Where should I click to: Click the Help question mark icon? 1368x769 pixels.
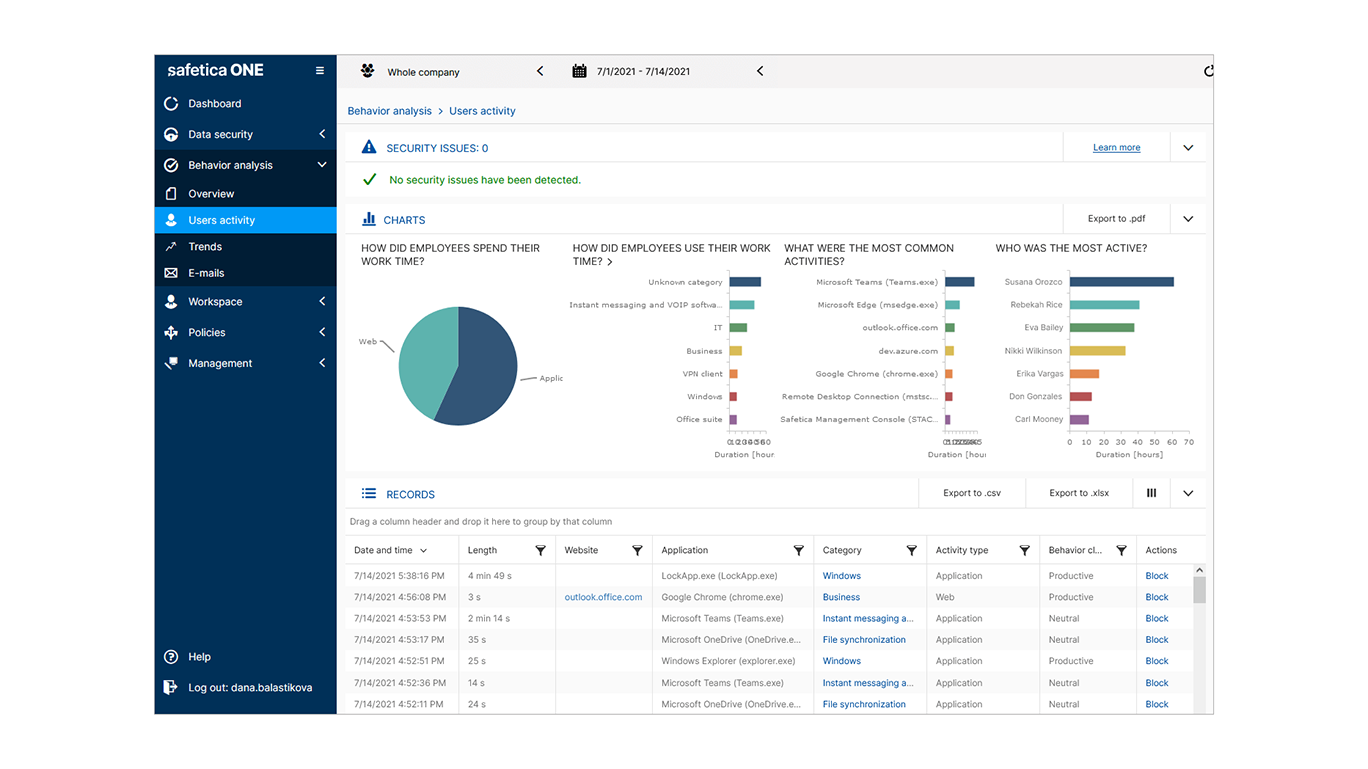[171, 657]
